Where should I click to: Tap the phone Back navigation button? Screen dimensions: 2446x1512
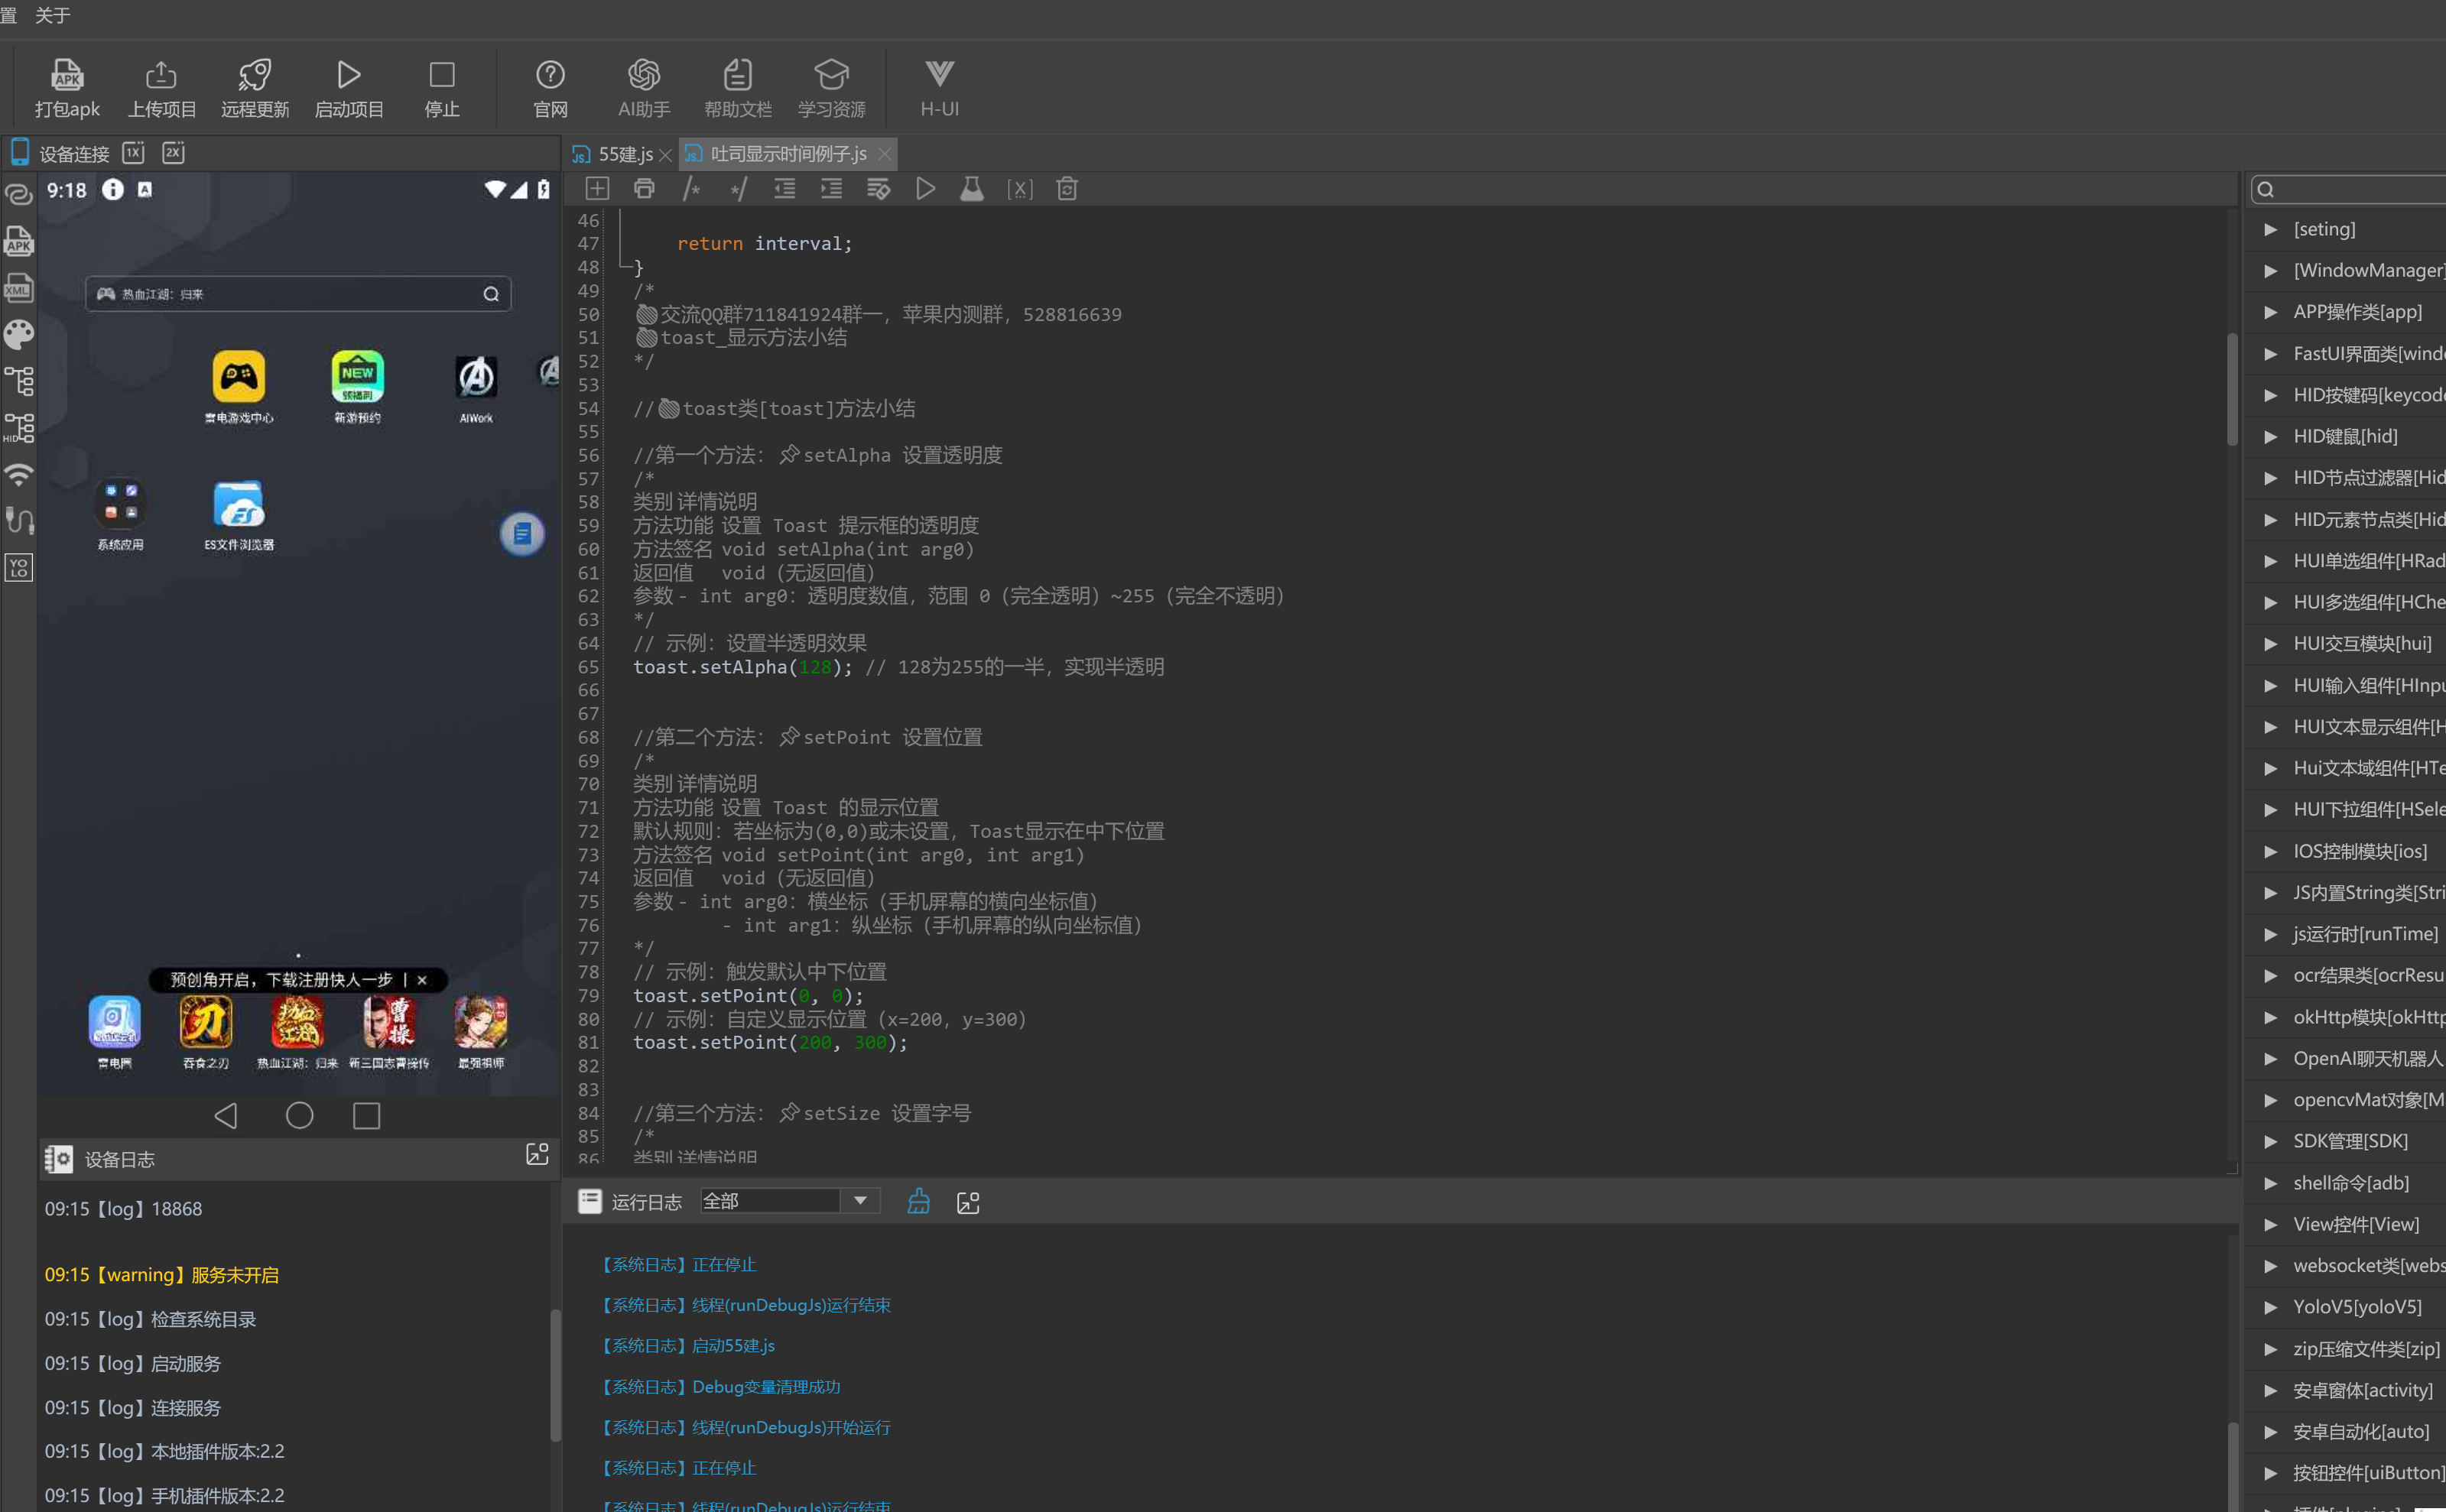226,1115
